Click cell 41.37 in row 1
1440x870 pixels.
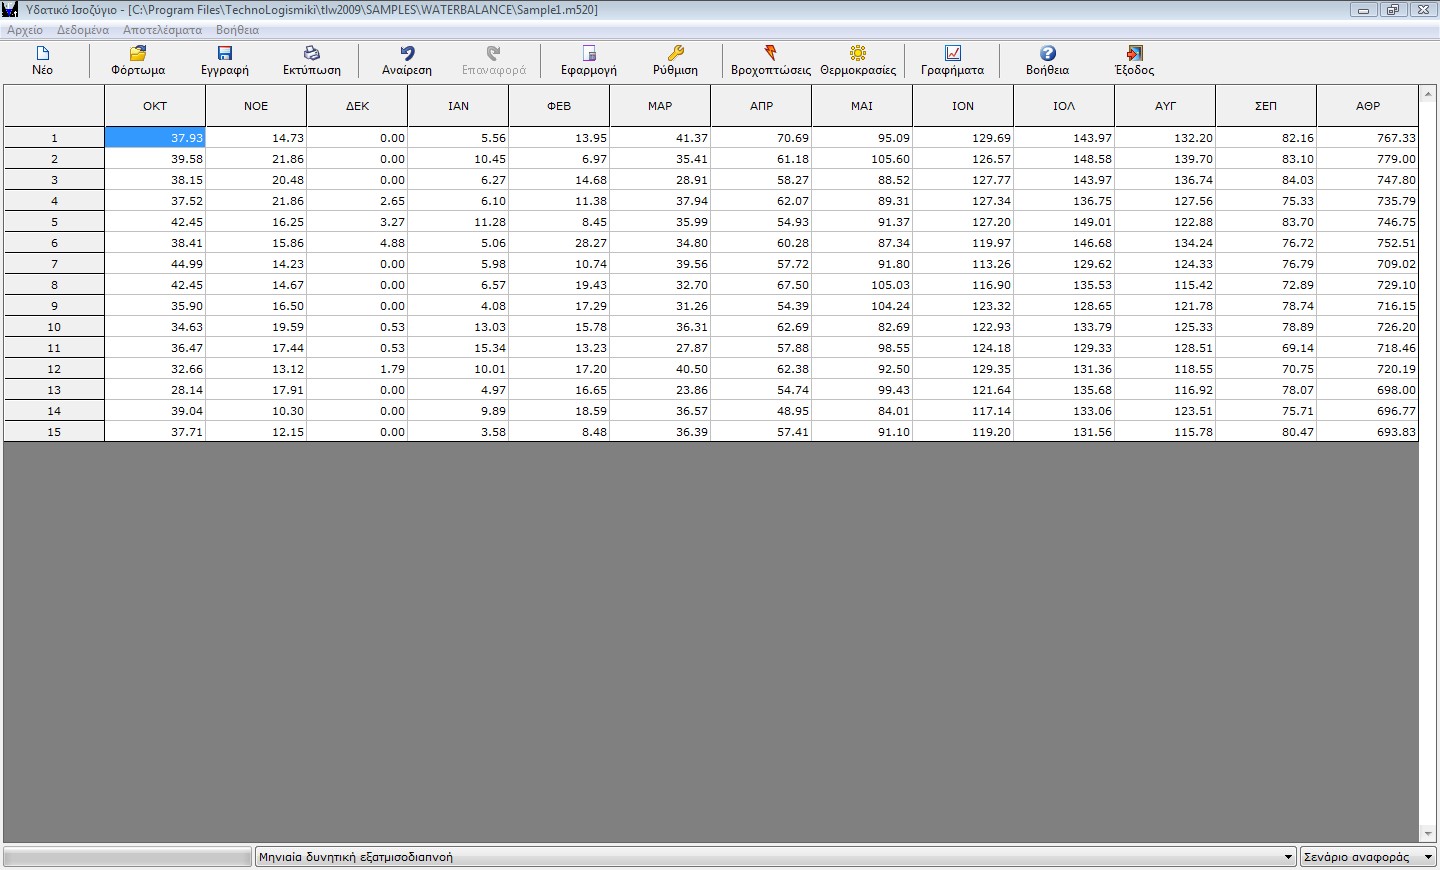(x=660, y=138)
